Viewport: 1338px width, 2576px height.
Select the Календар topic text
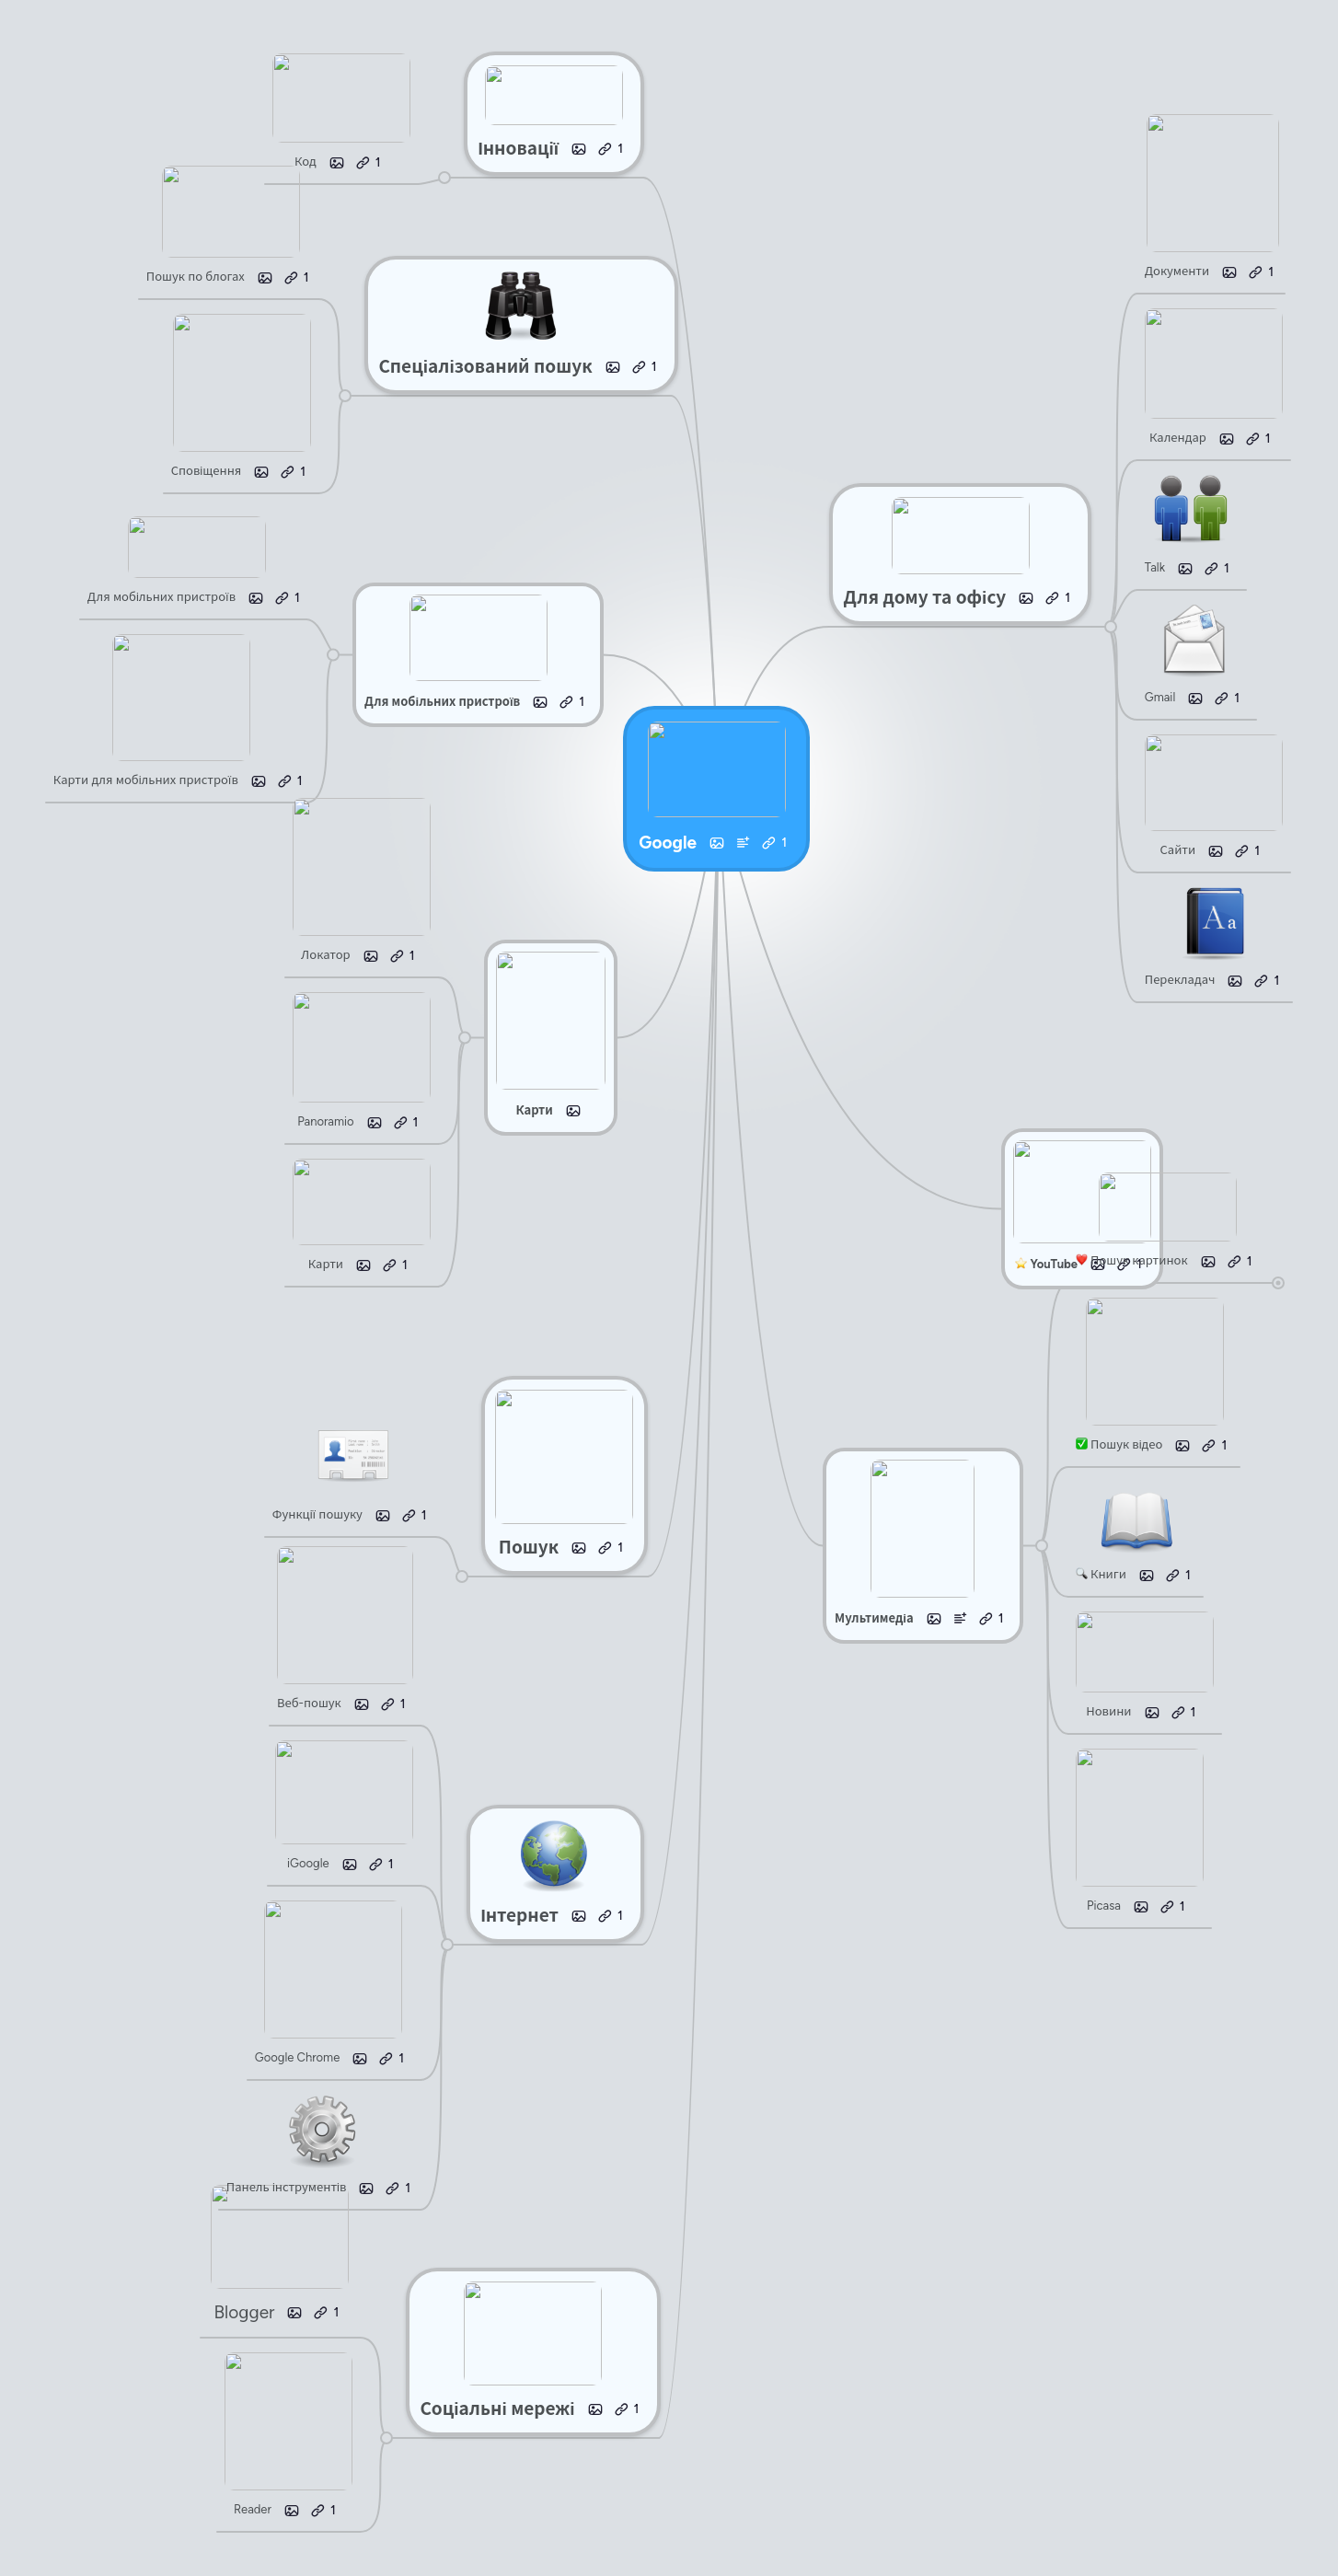click(1177, 438)
